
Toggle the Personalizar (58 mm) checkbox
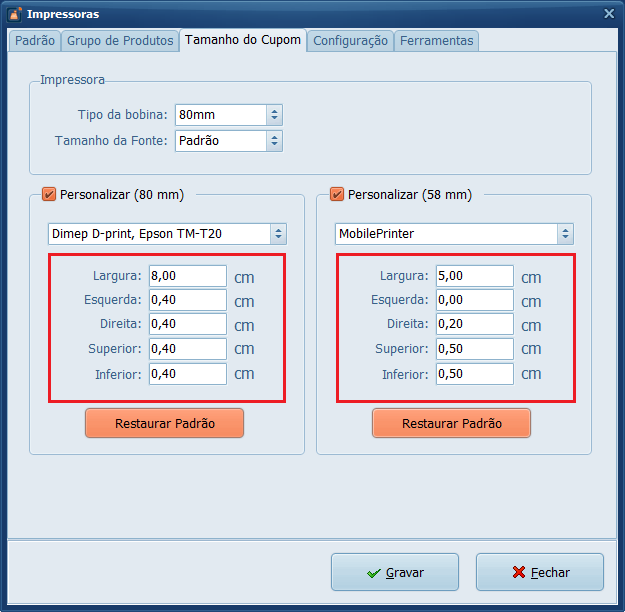[337, 195]
